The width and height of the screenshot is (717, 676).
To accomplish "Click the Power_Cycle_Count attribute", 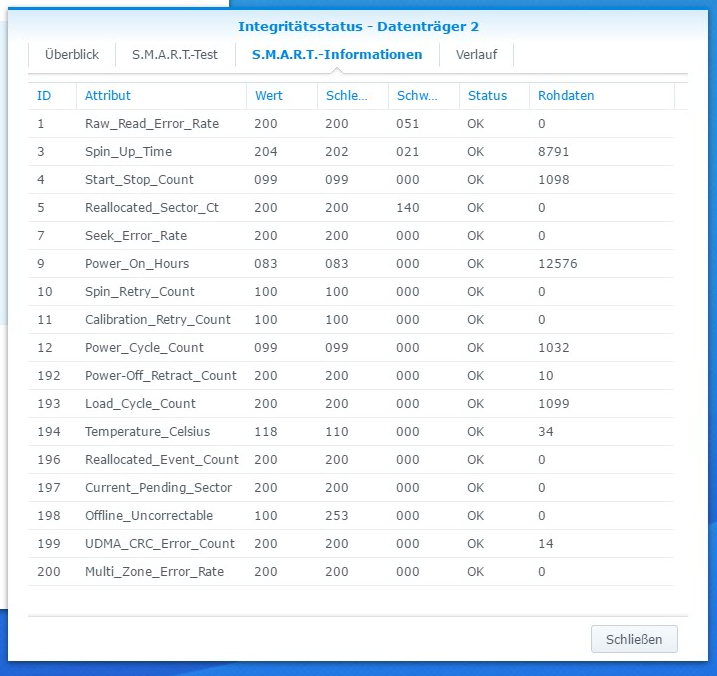I will (x=144, y=347).
